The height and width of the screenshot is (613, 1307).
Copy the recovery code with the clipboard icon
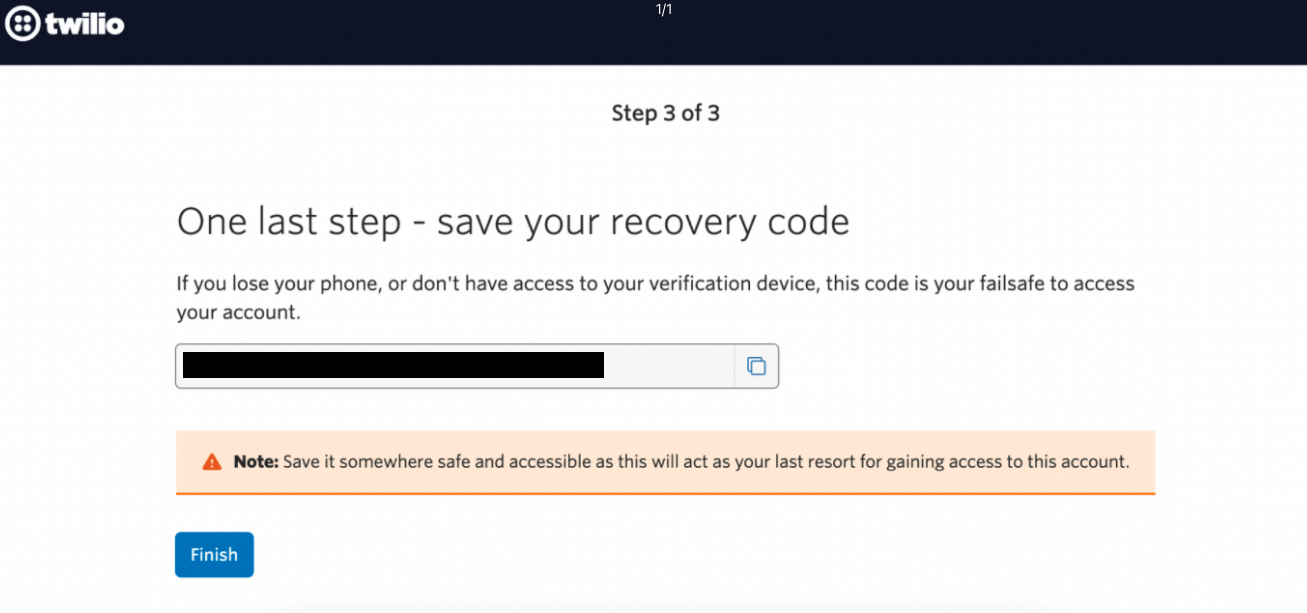tap(756, 366)
